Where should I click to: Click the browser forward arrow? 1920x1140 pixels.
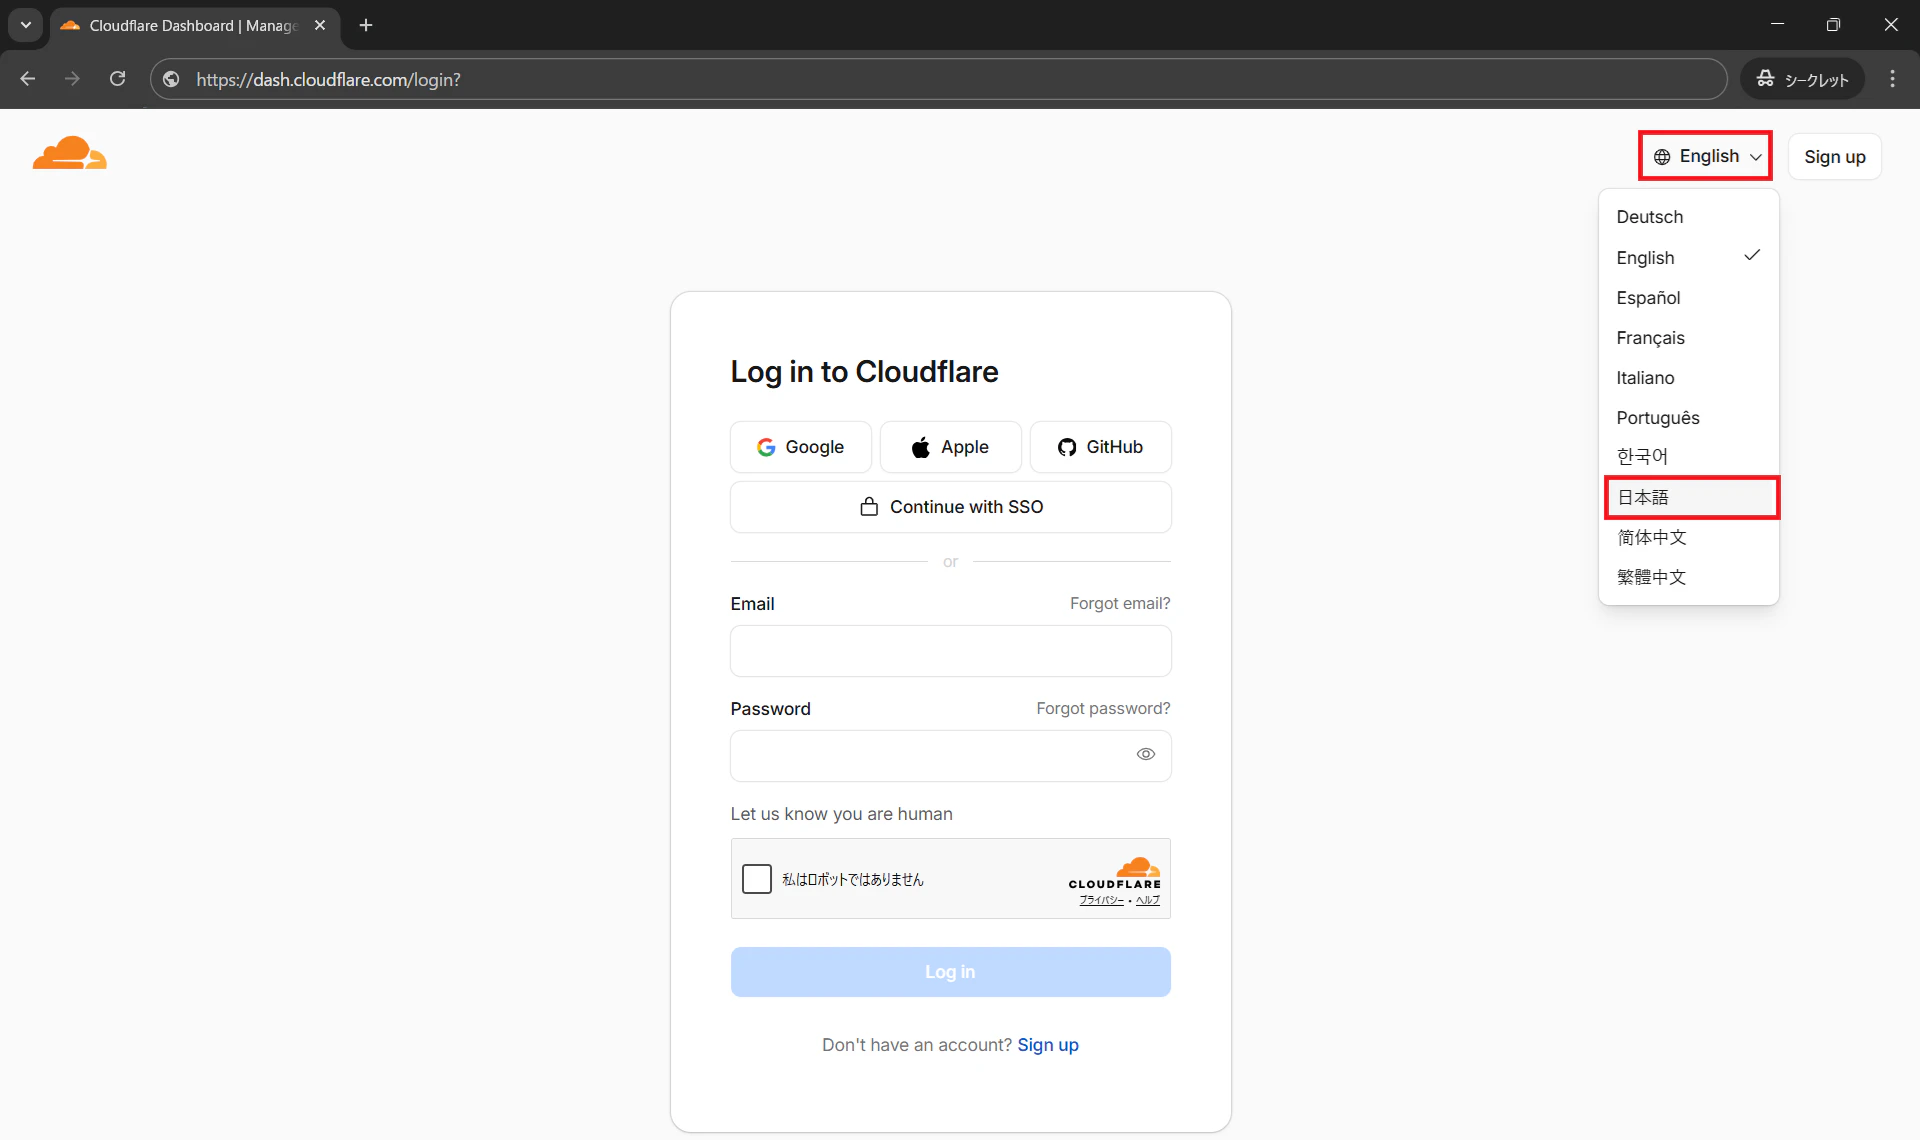point(72,79)
